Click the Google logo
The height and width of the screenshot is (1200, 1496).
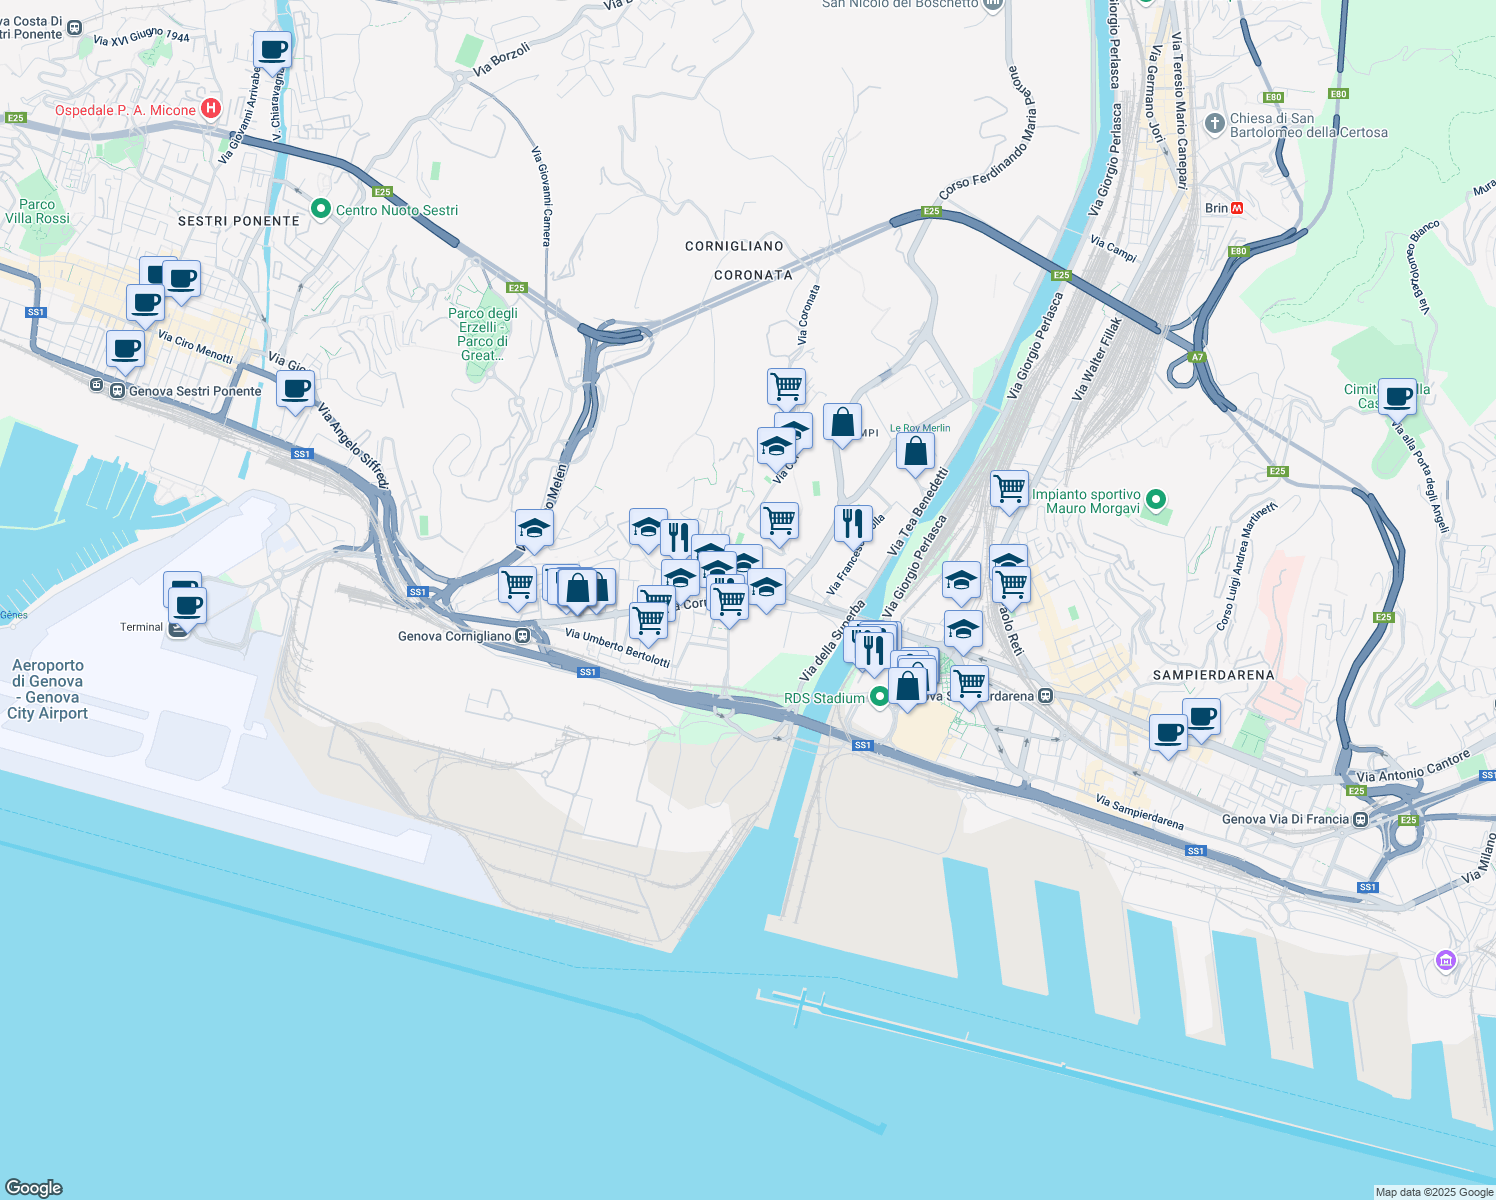33,1187
